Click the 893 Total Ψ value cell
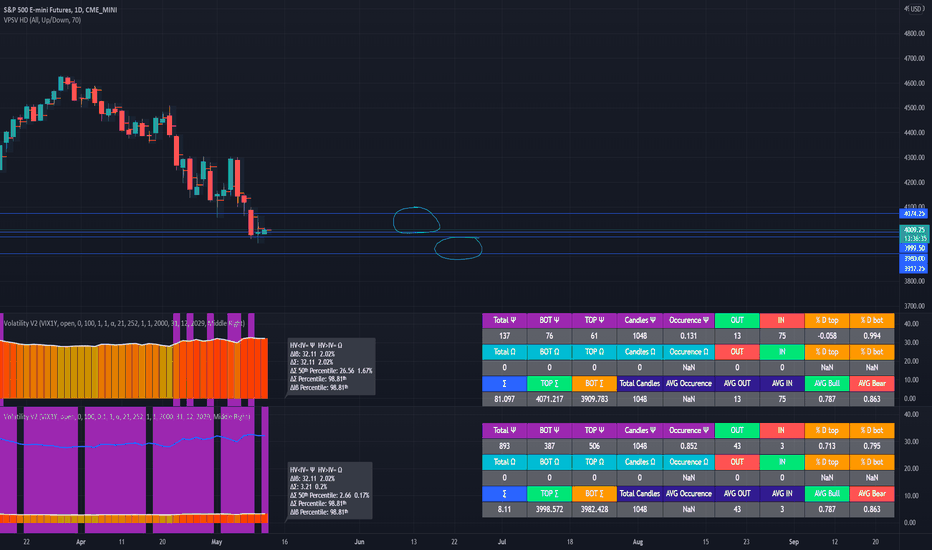 click(x=505, y=446)
